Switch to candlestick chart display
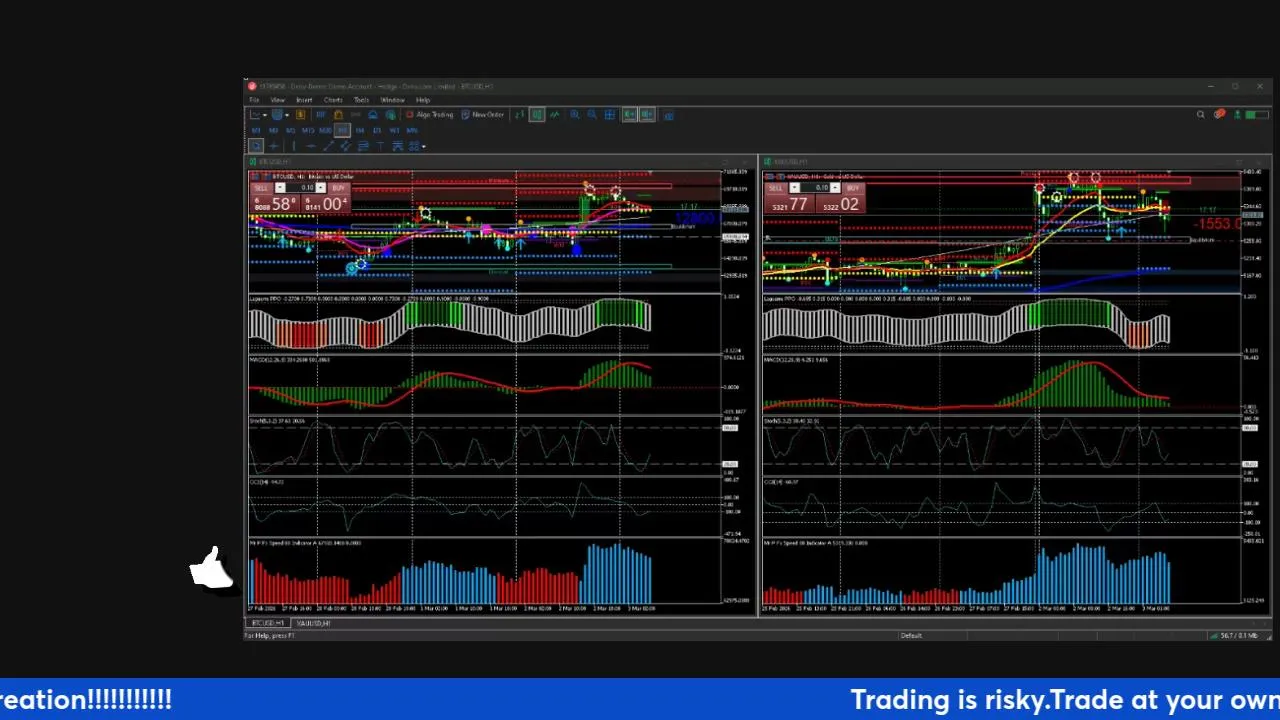1280x720 pixels. pos(537,115)
